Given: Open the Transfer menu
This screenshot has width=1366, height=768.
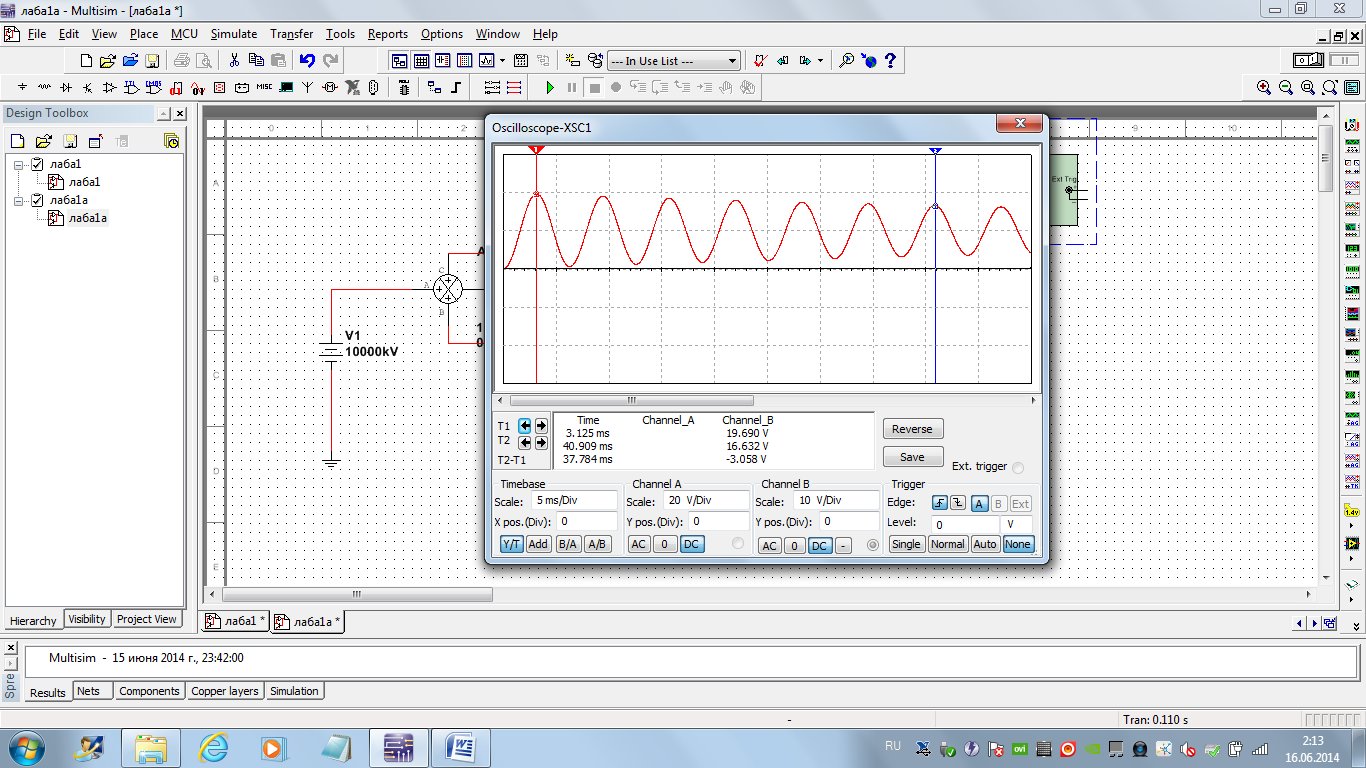Looking at the screenshot, I should 291,34.
